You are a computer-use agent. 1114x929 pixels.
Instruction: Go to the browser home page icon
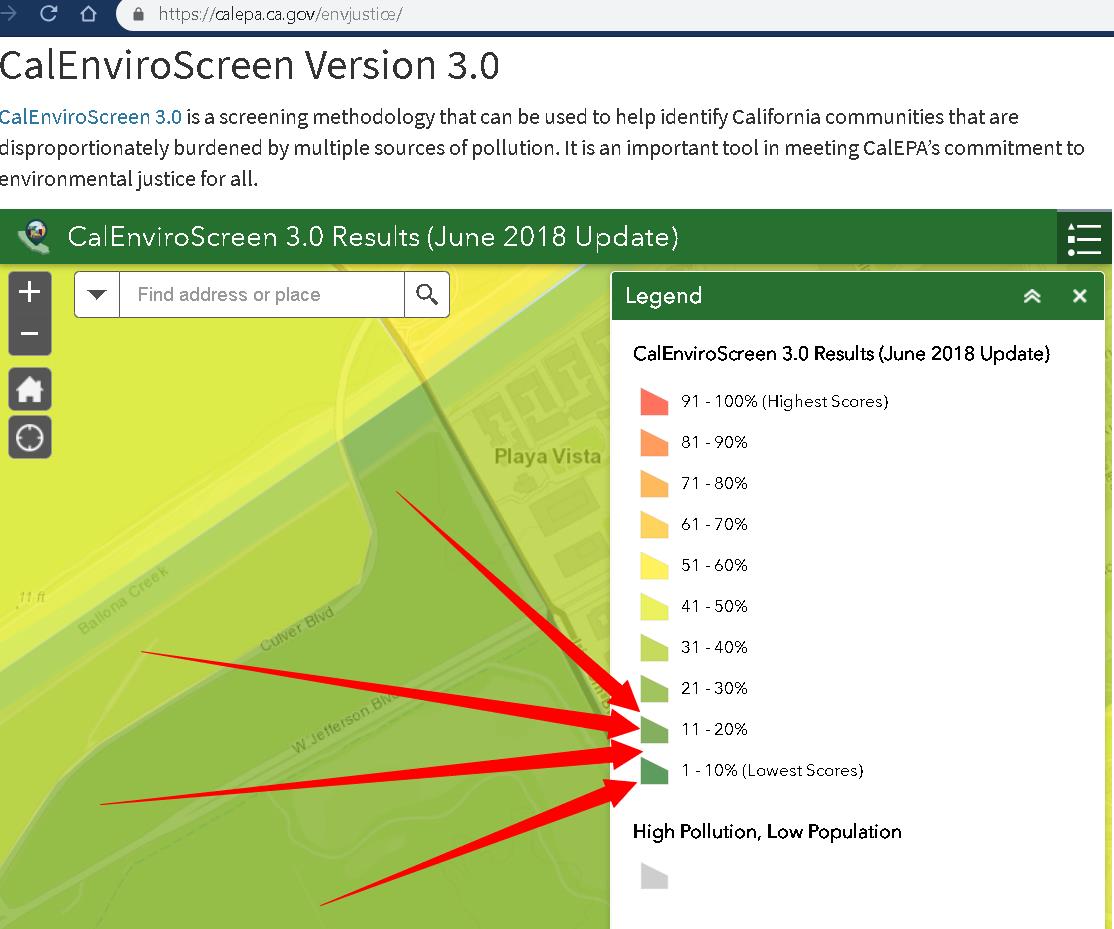88,13
